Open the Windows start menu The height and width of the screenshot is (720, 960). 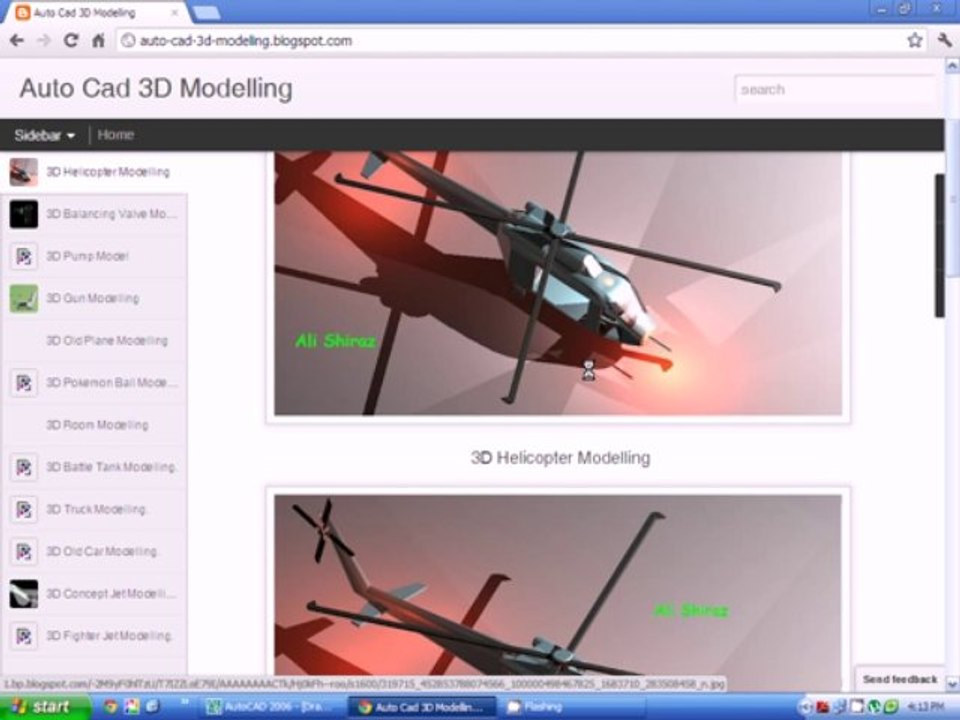(43, 707)
